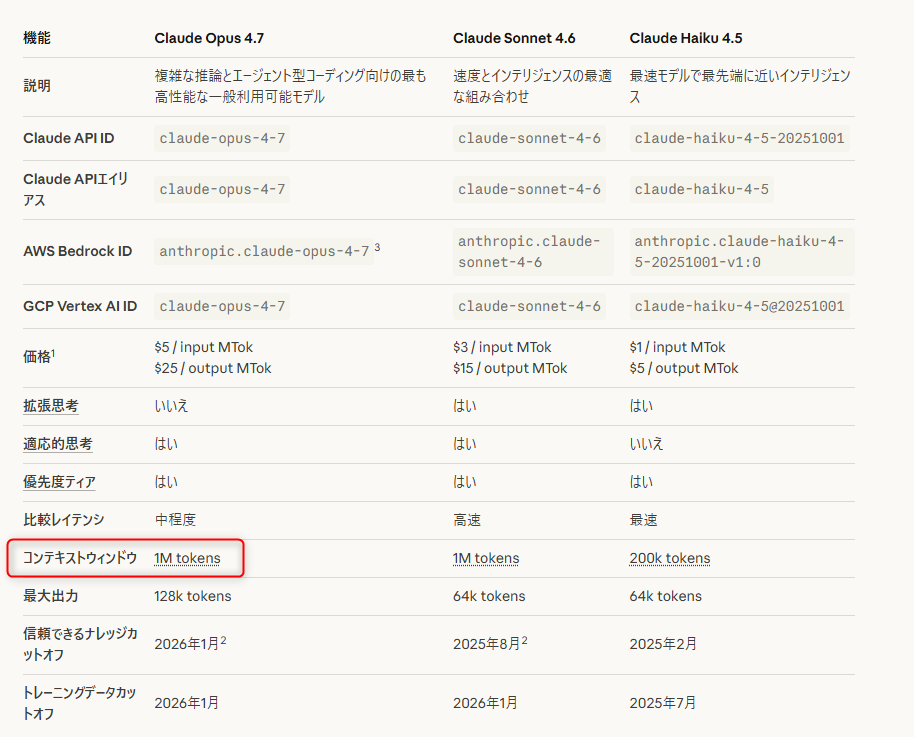
Task: Click the claude-sonnet-4-6 code in GCP Vertex AI row
Action: (529, 306)
